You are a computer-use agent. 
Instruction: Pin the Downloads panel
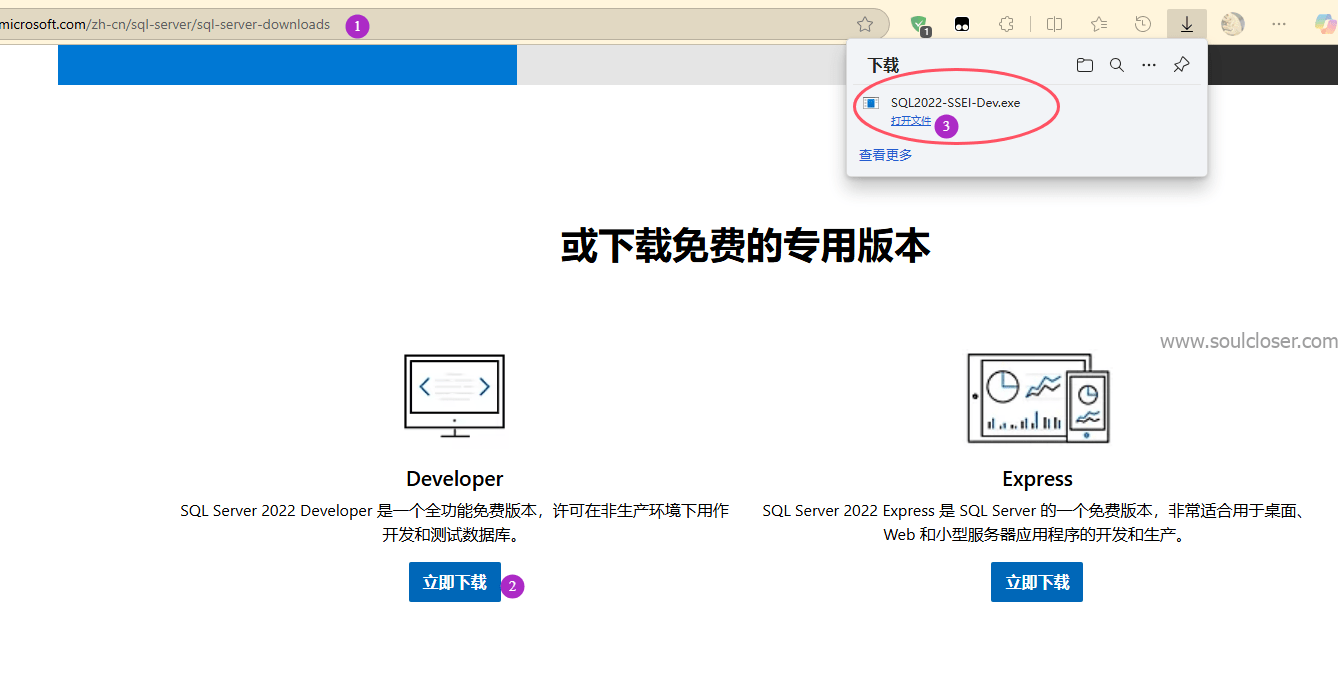(x=1181, y=65)
